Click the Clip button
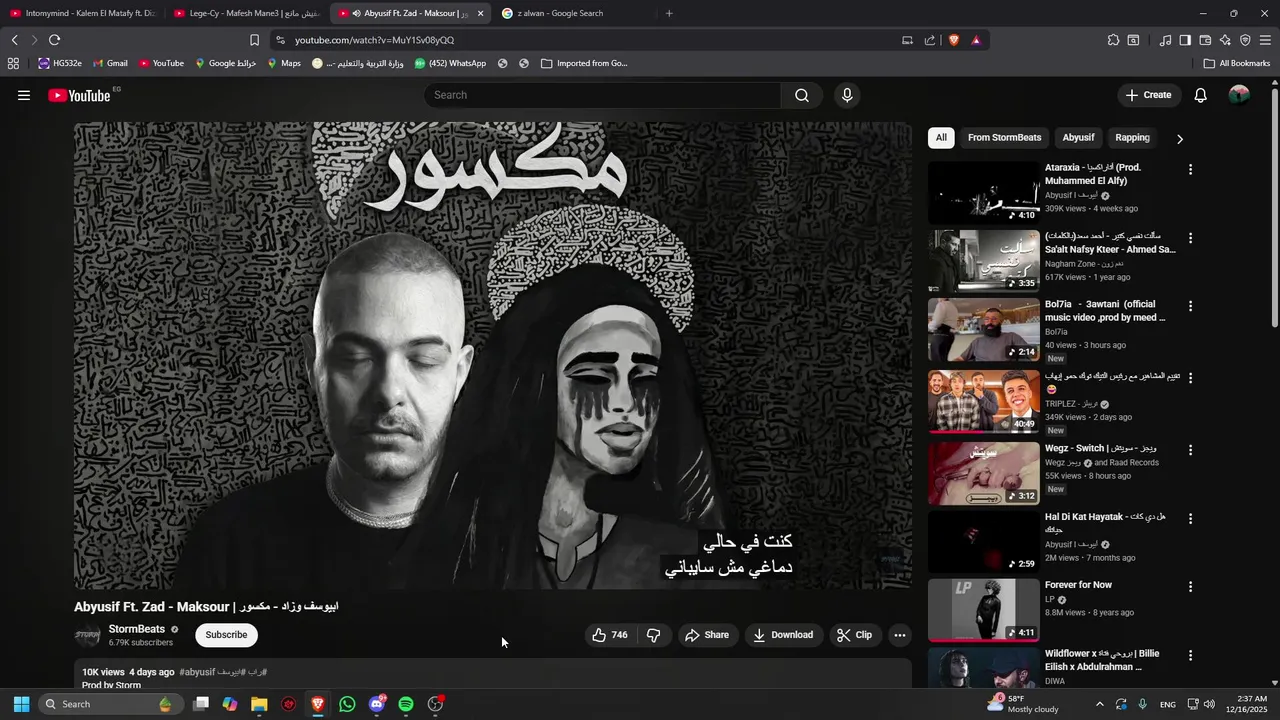The image size is (1280, 720). (855, 635)
